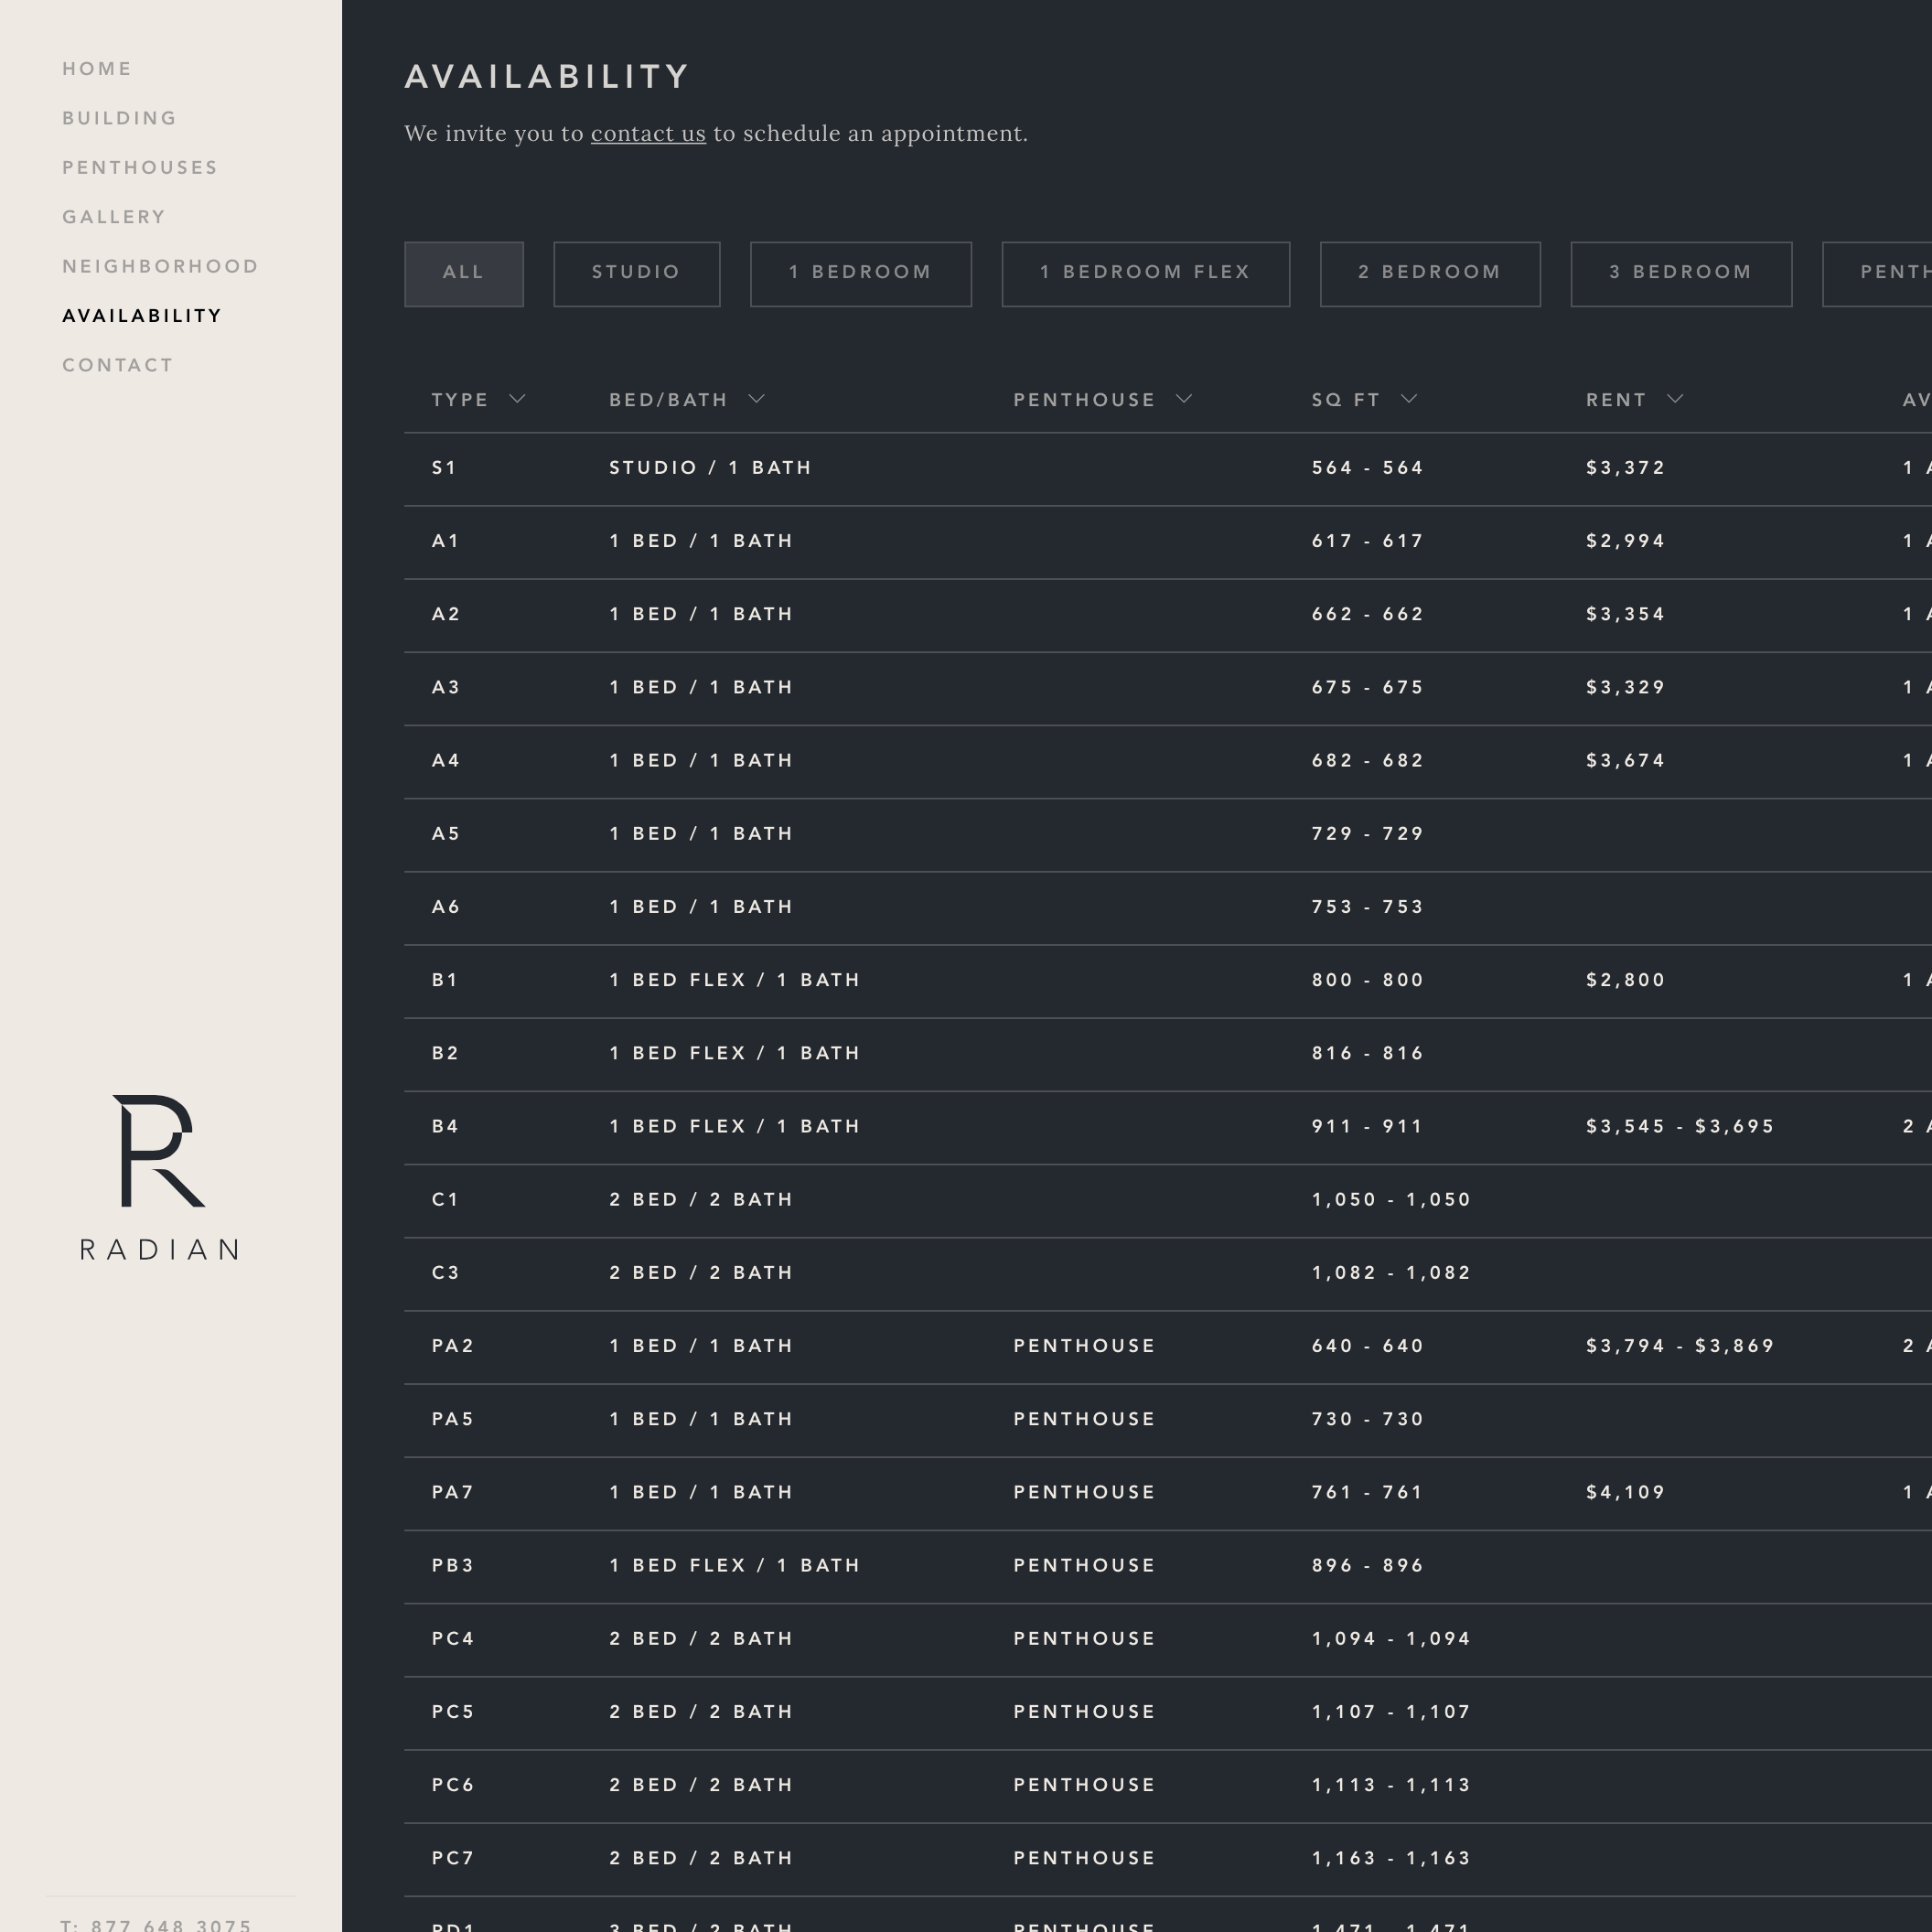Click rent value $2,994

[1625, 541]
